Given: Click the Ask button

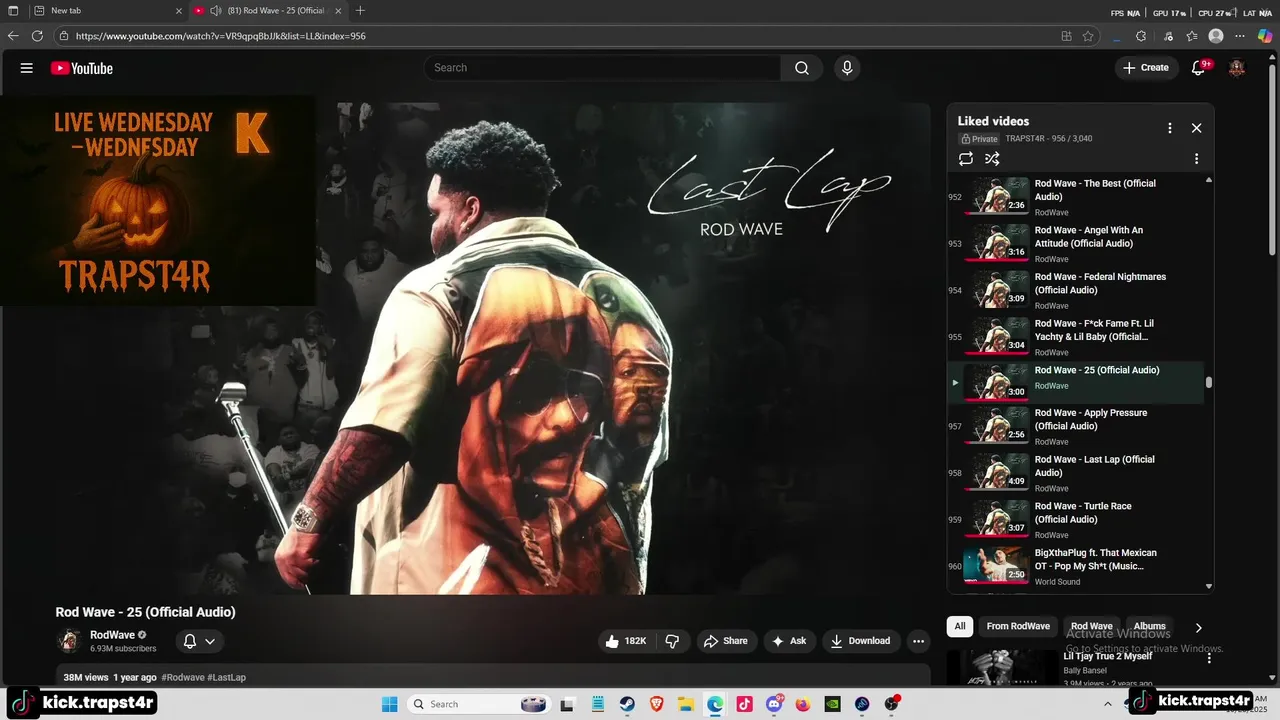Looking at the screenshot, I should pyautogui.click(x=789, y=641).
